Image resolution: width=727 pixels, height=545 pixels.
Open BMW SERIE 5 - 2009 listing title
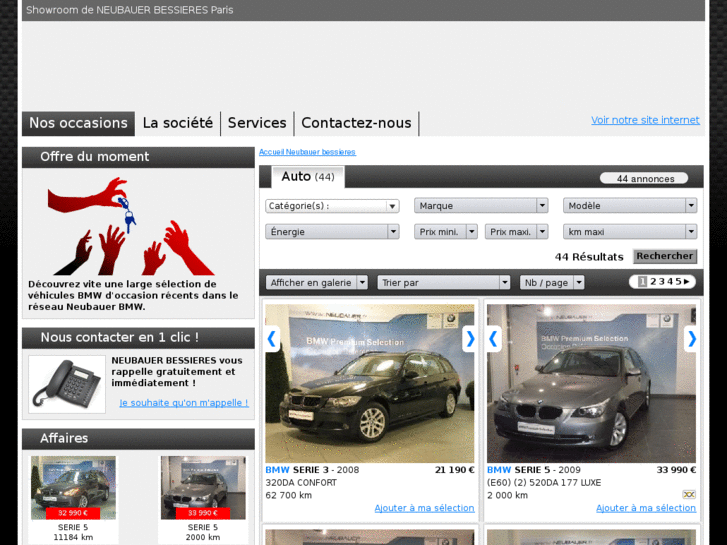click(534, 470)
